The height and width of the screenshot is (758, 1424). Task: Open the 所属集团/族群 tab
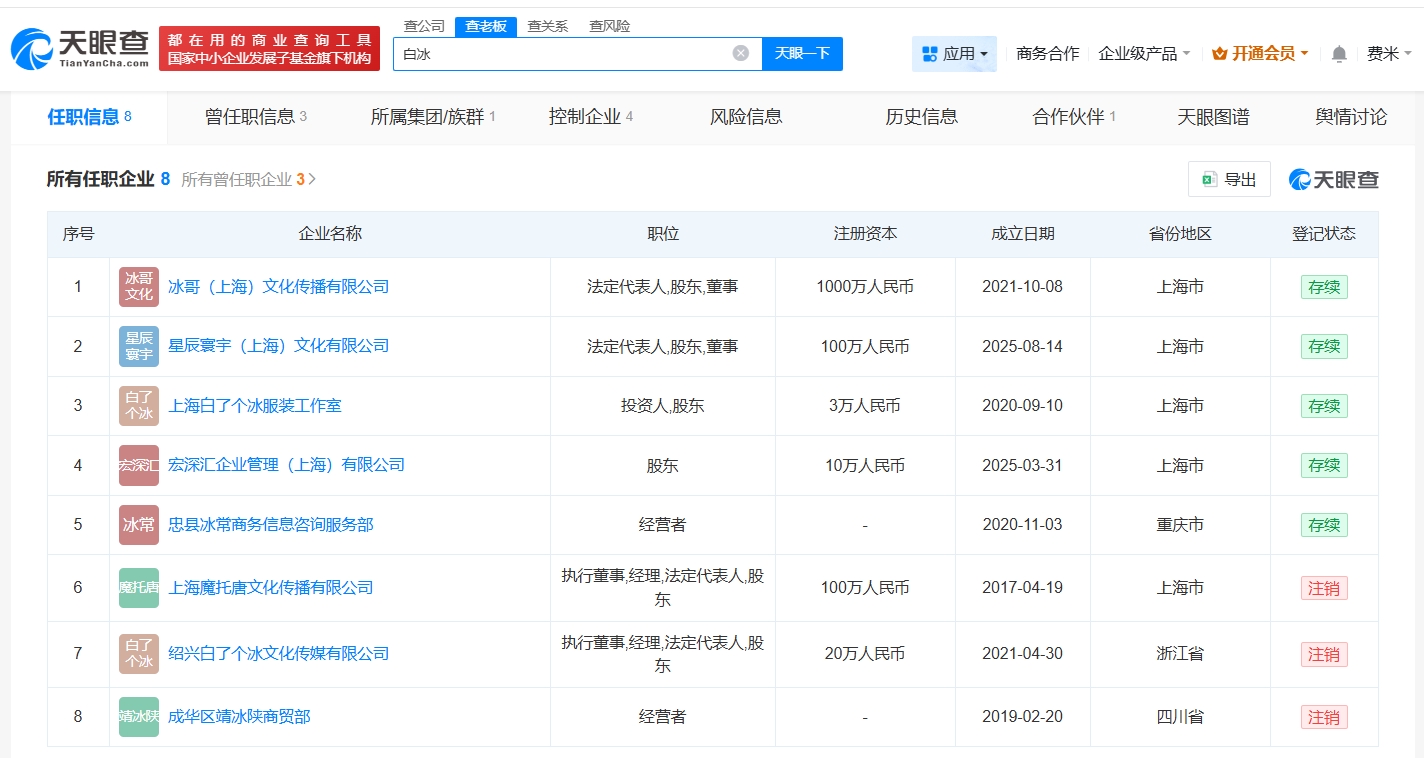(x=433, y=117)
